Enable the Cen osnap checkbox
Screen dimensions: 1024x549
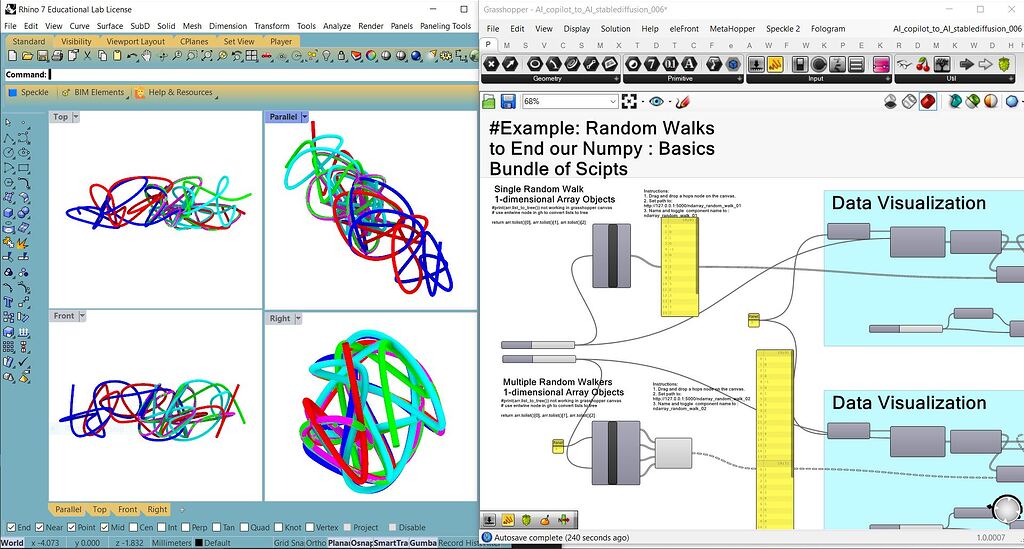point(133,527)
